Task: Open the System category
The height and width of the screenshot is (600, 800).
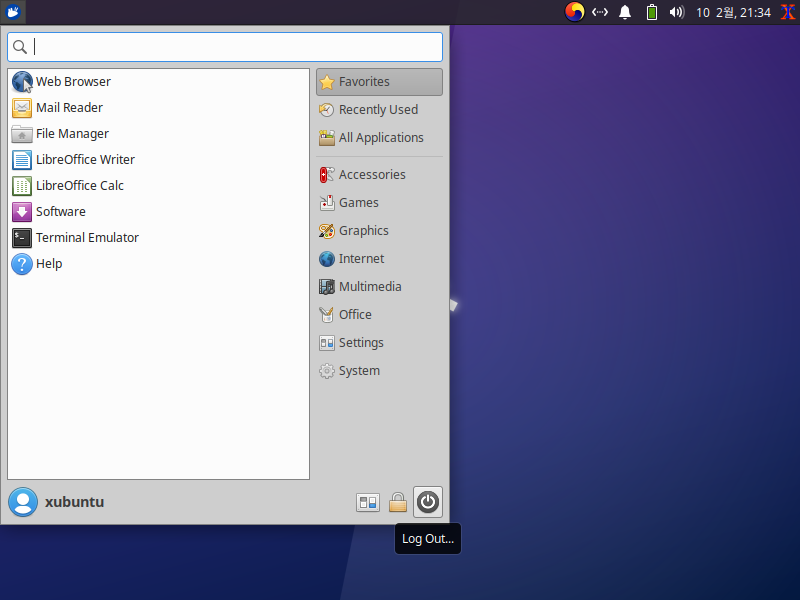Action: pos(379,371)
